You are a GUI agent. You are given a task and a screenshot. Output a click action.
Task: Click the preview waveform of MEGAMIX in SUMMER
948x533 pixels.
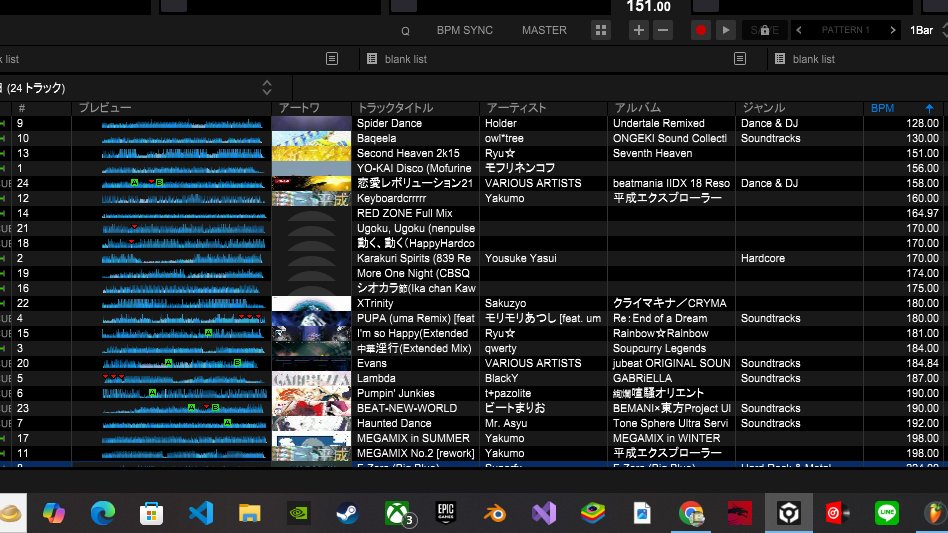(183, 438)
